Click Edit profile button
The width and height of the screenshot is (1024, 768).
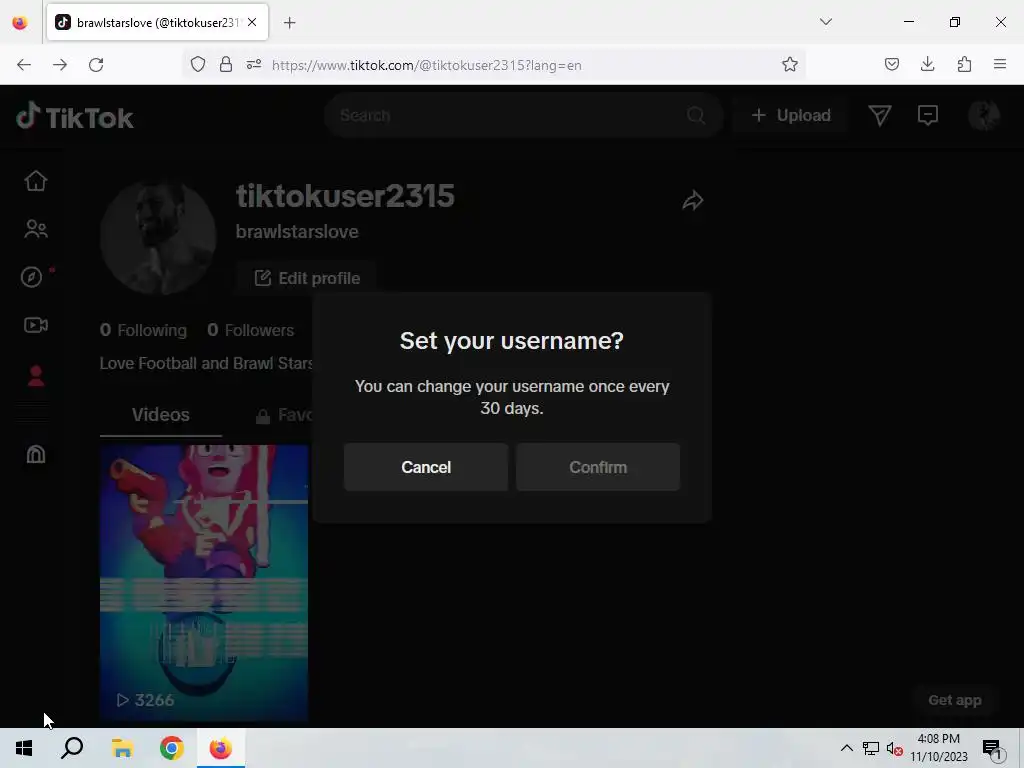point(307,278)
